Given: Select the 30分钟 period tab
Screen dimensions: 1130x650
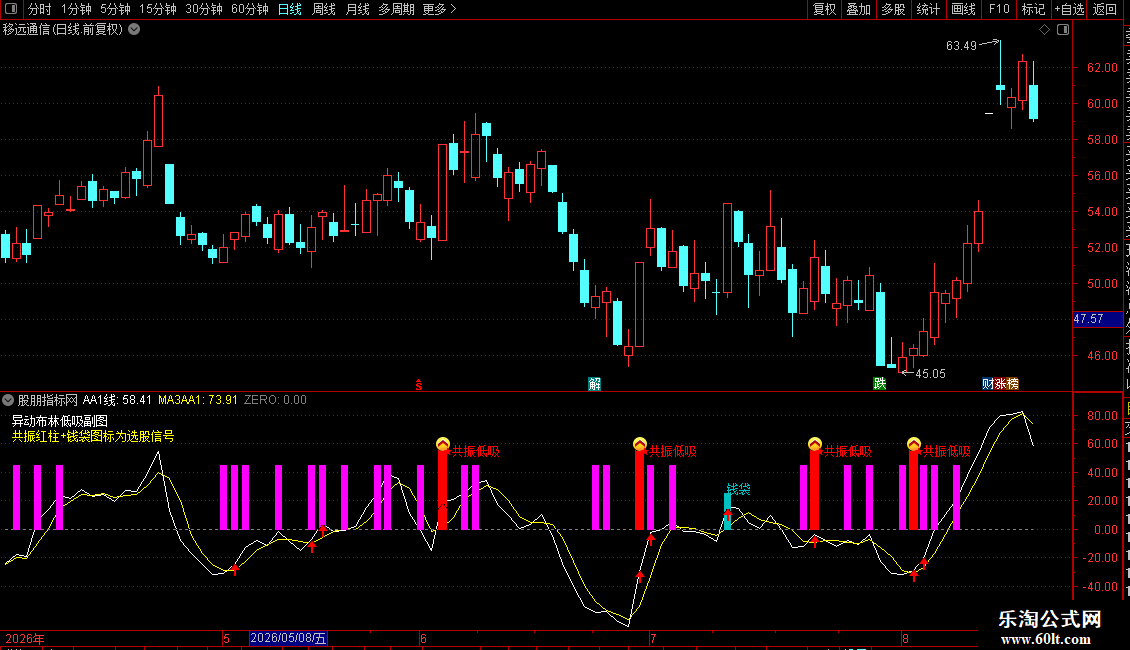Looking at the screenshot, I should pyautogui.click(x=204, y=9).
